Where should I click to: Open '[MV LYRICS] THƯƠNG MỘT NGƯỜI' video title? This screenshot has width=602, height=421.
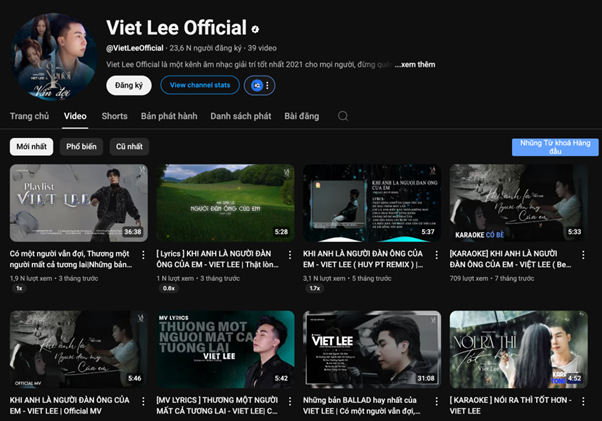217,406
